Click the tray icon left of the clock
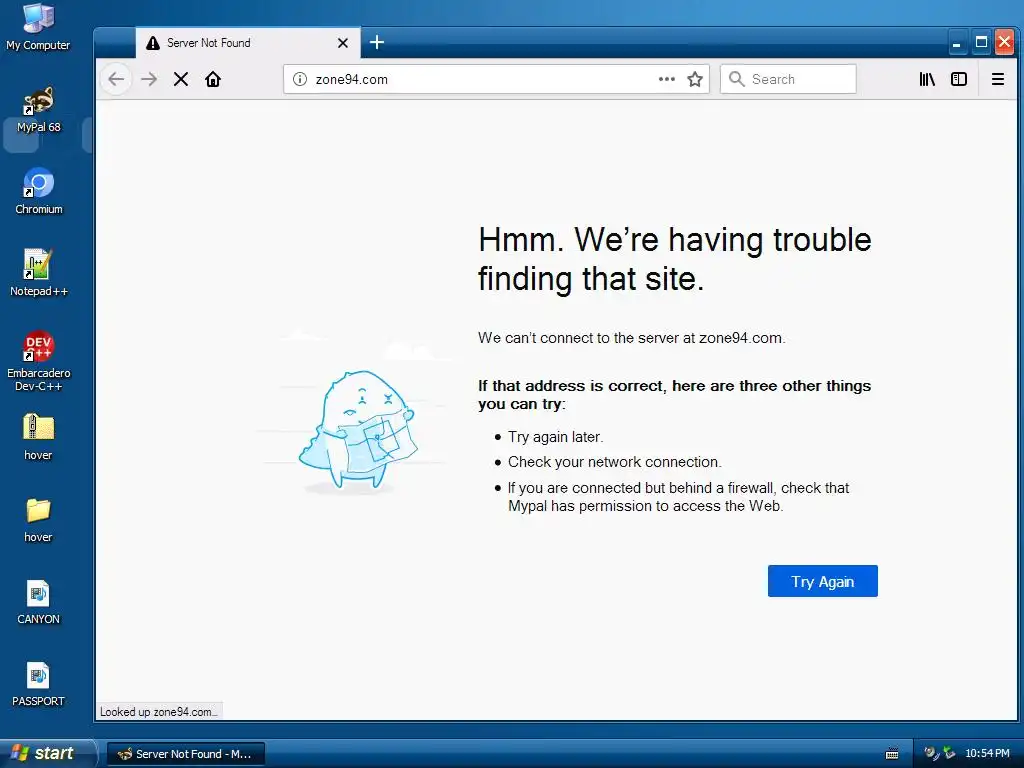Image resolution: width=1024 pixels, height=768 pixels. point(949,753)
